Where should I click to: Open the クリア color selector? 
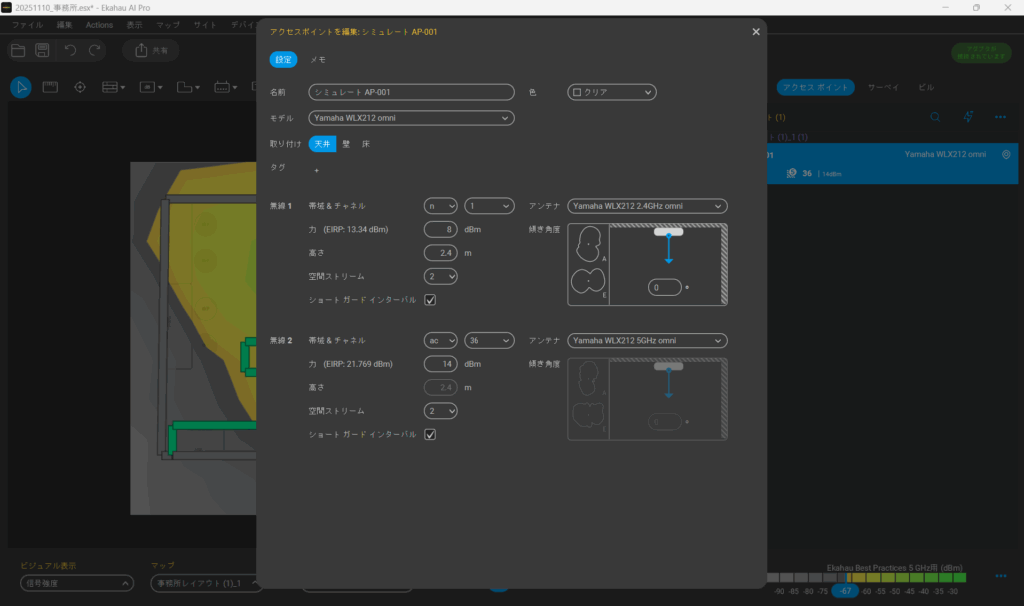tap(612, 92)
